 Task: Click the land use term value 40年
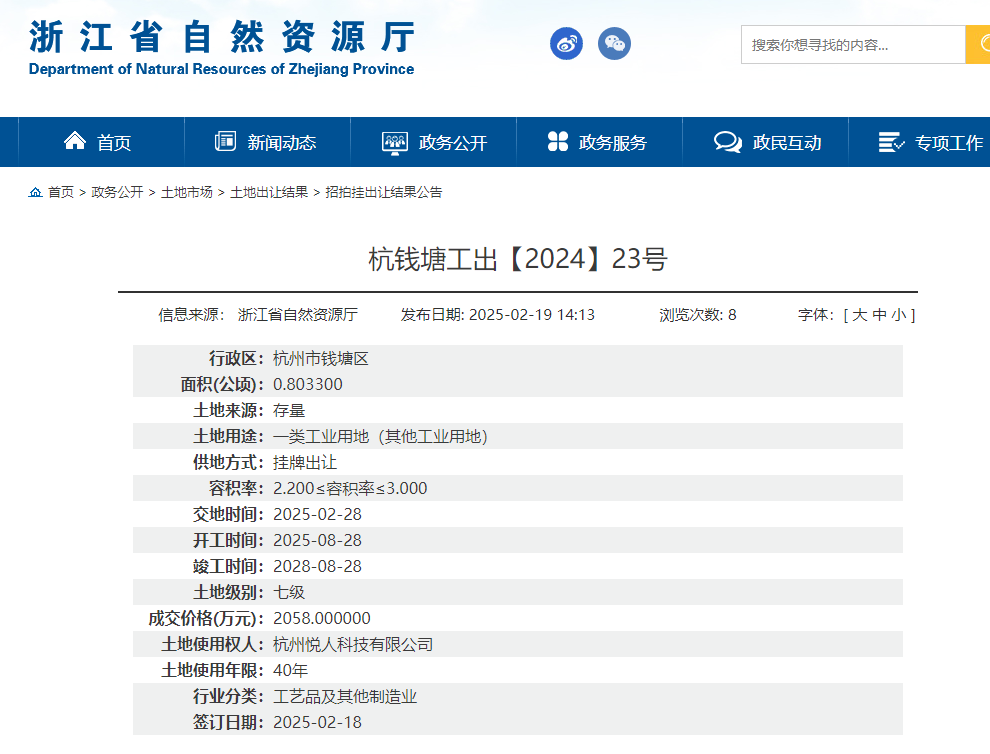[290, 670]
